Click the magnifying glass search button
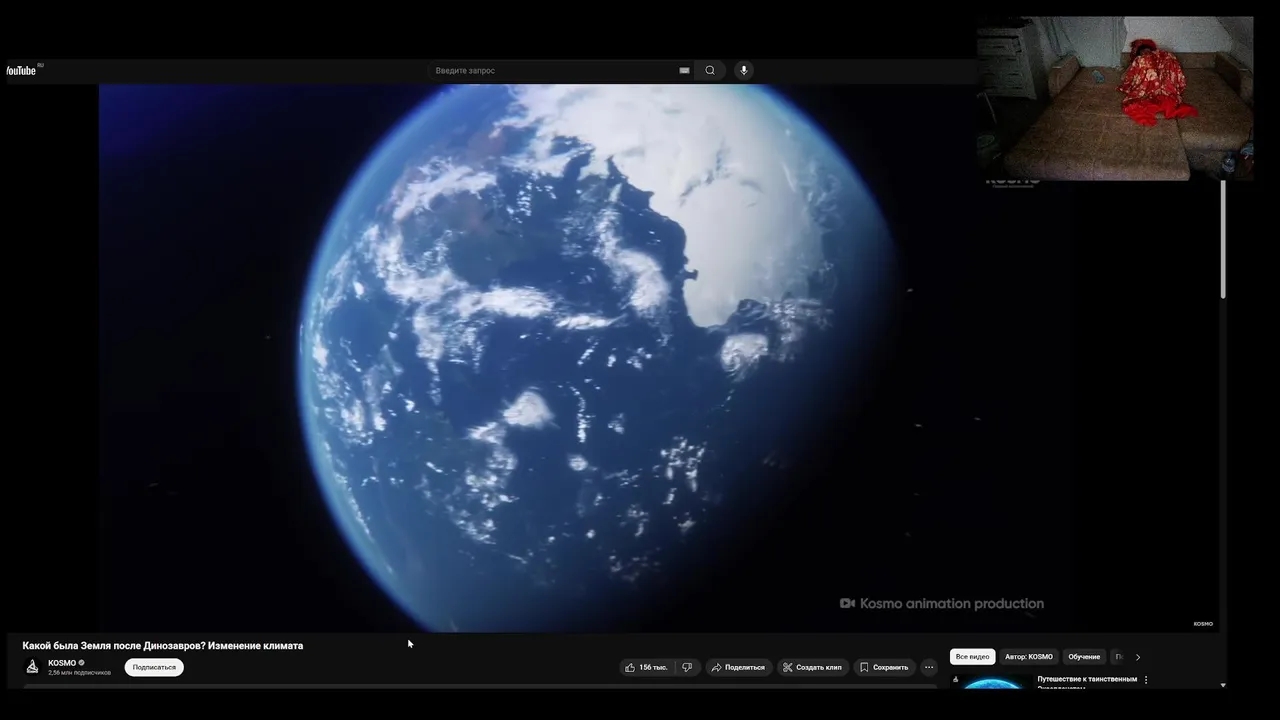 pyautogui.click(x=710, y=70)
